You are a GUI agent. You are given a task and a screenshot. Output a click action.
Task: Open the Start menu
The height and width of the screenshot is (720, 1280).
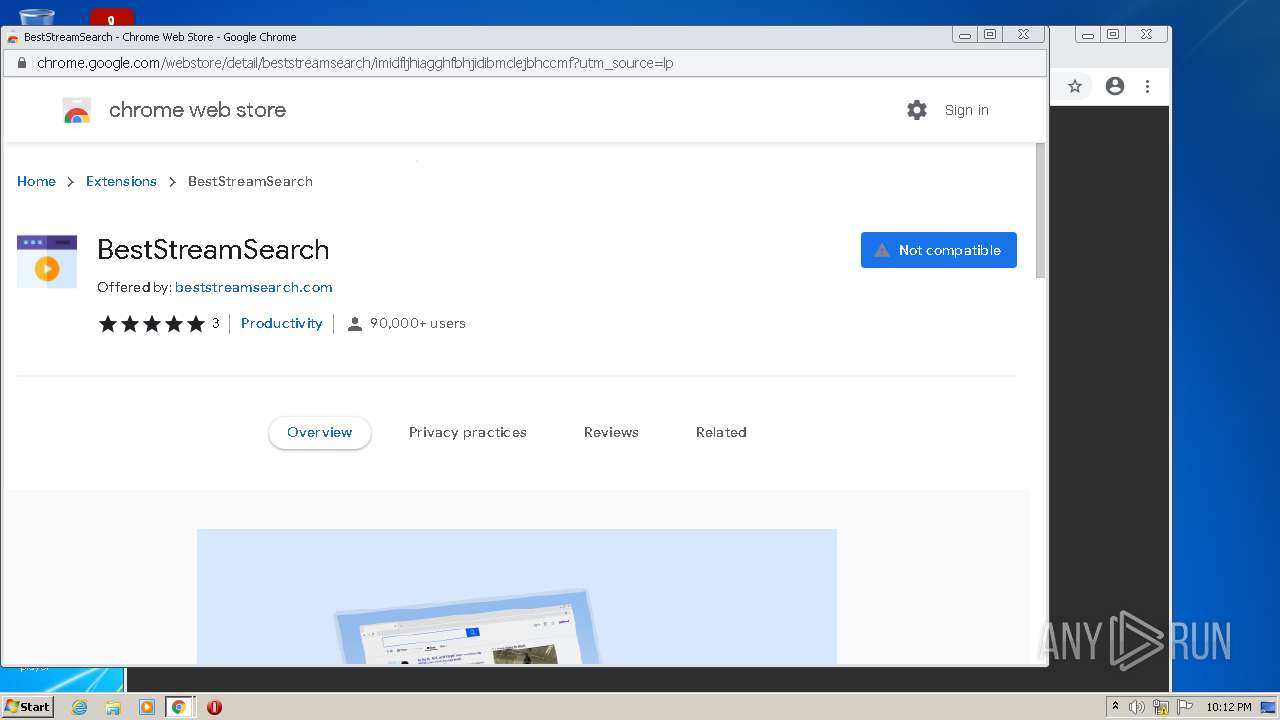[x=27, y=707]
